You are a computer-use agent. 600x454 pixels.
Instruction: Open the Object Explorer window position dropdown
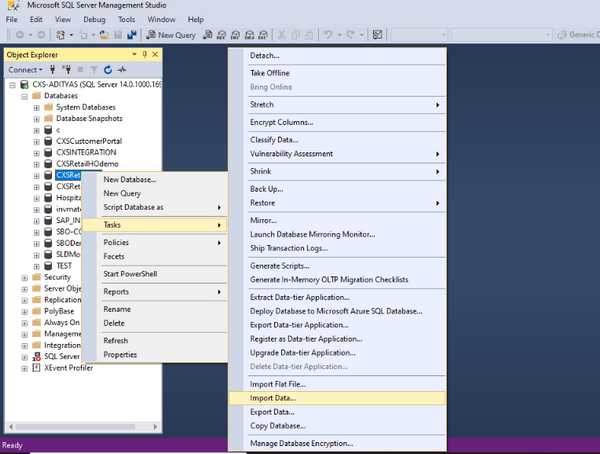134,54
